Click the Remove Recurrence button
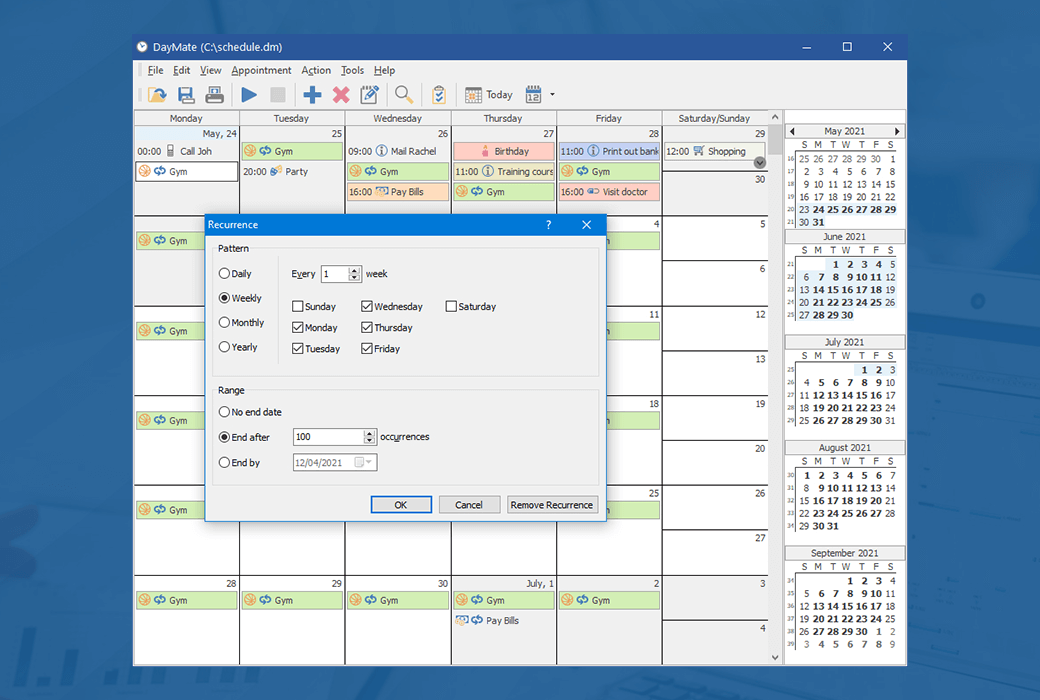This screenshot has height=700, width=1040. coord(552,505)
